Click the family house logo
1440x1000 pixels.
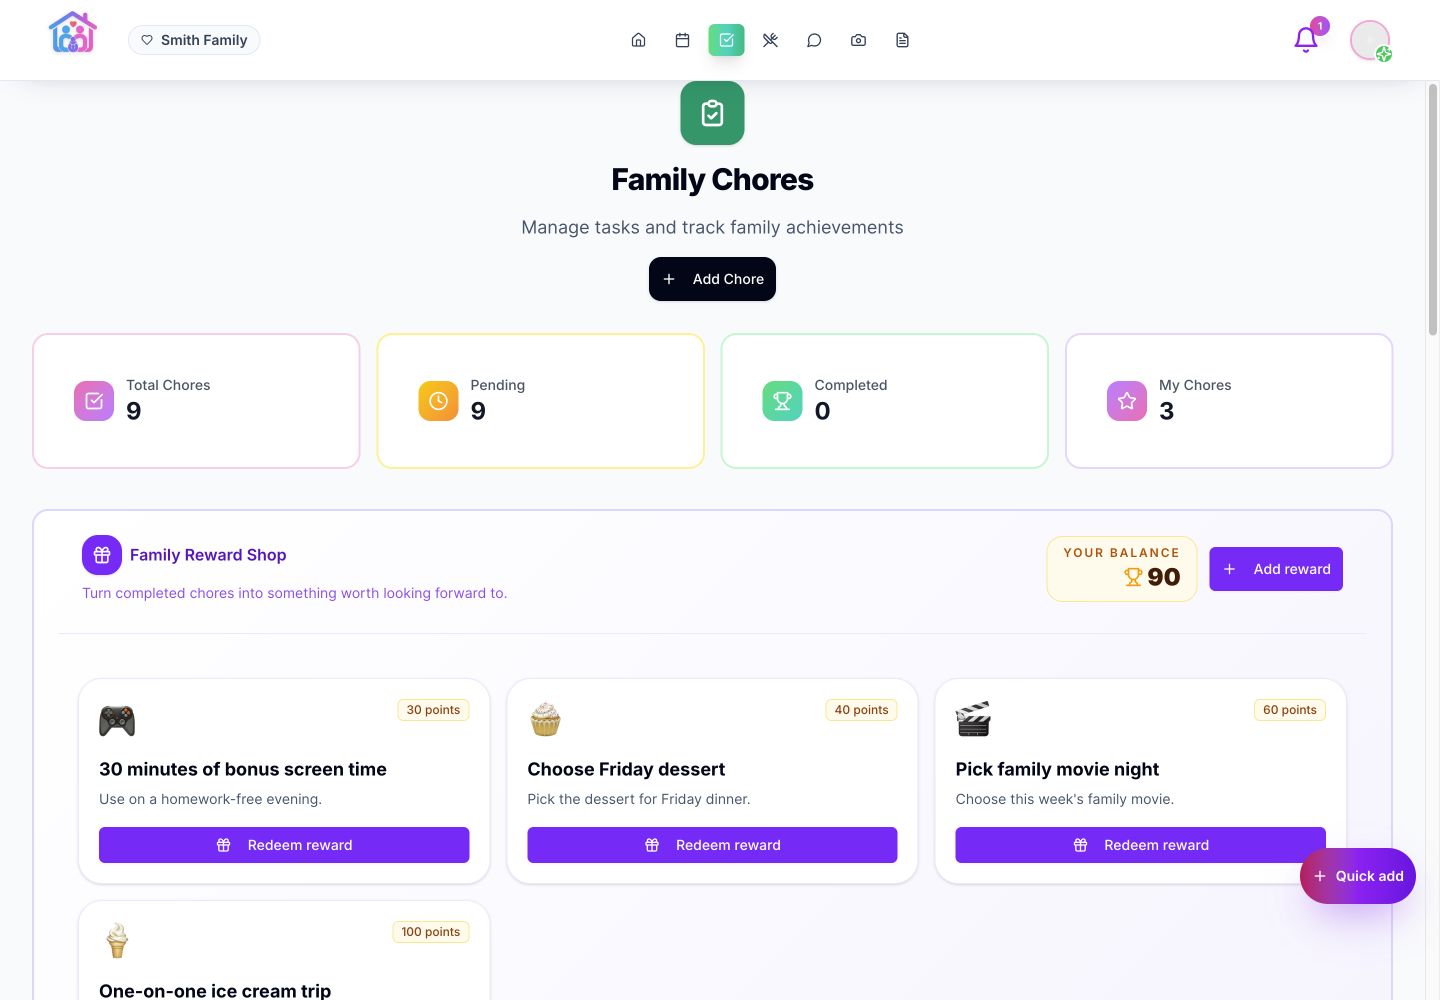click(72, 33)
